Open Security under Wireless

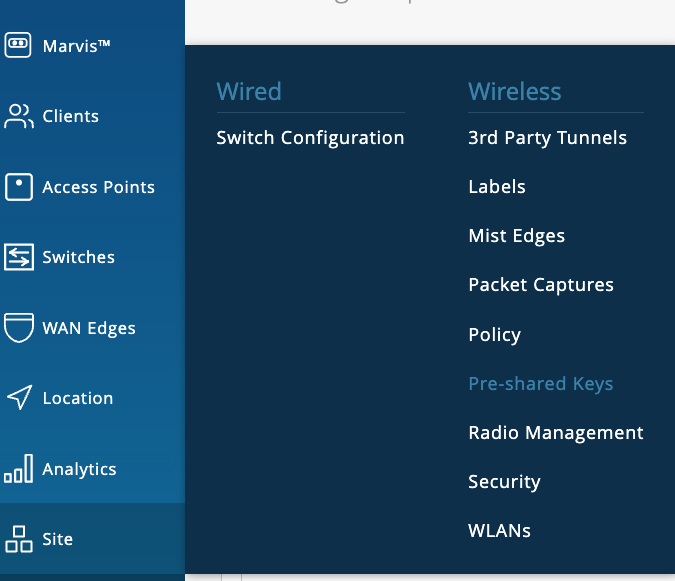(504, 482)
